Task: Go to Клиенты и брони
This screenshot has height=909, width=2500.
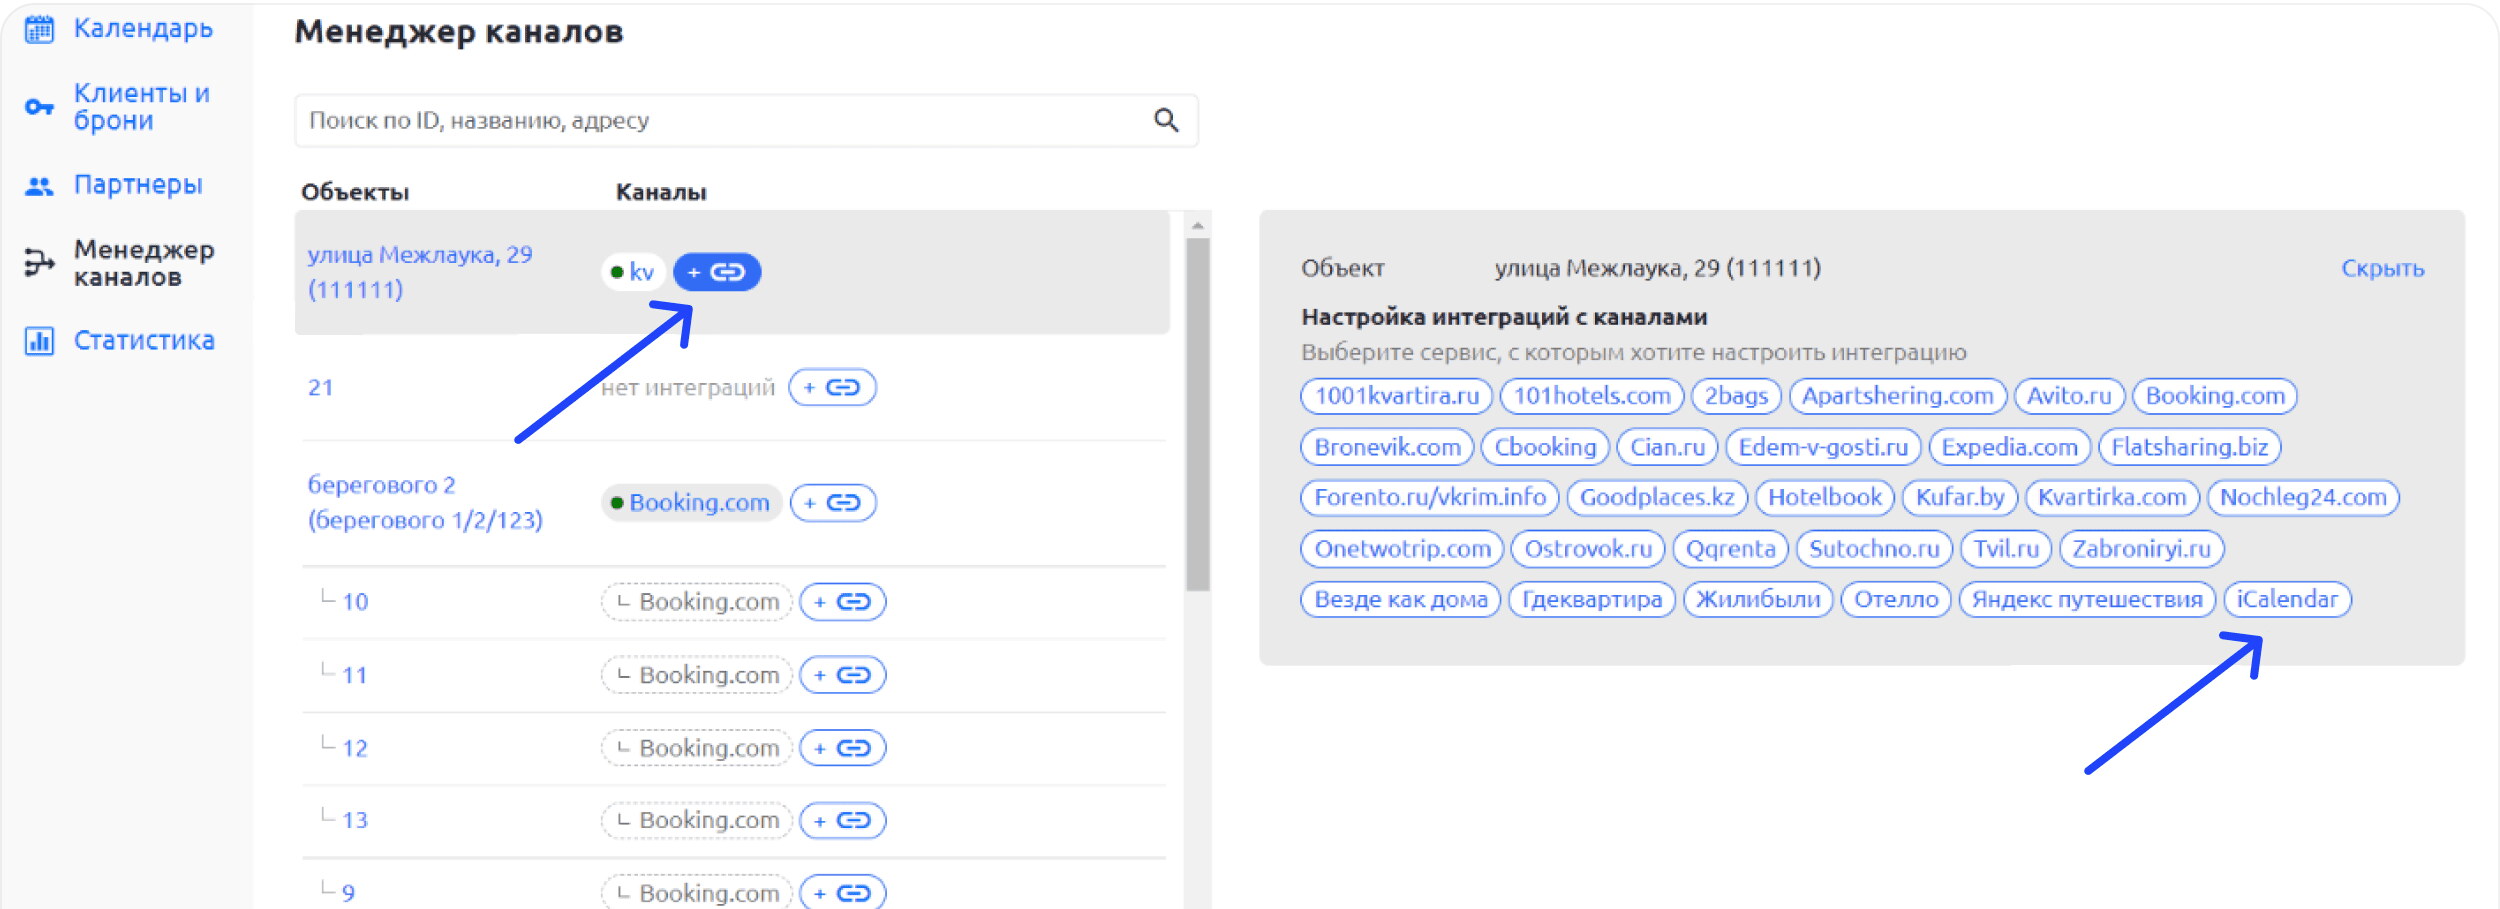Action: (x=142, y=107)
